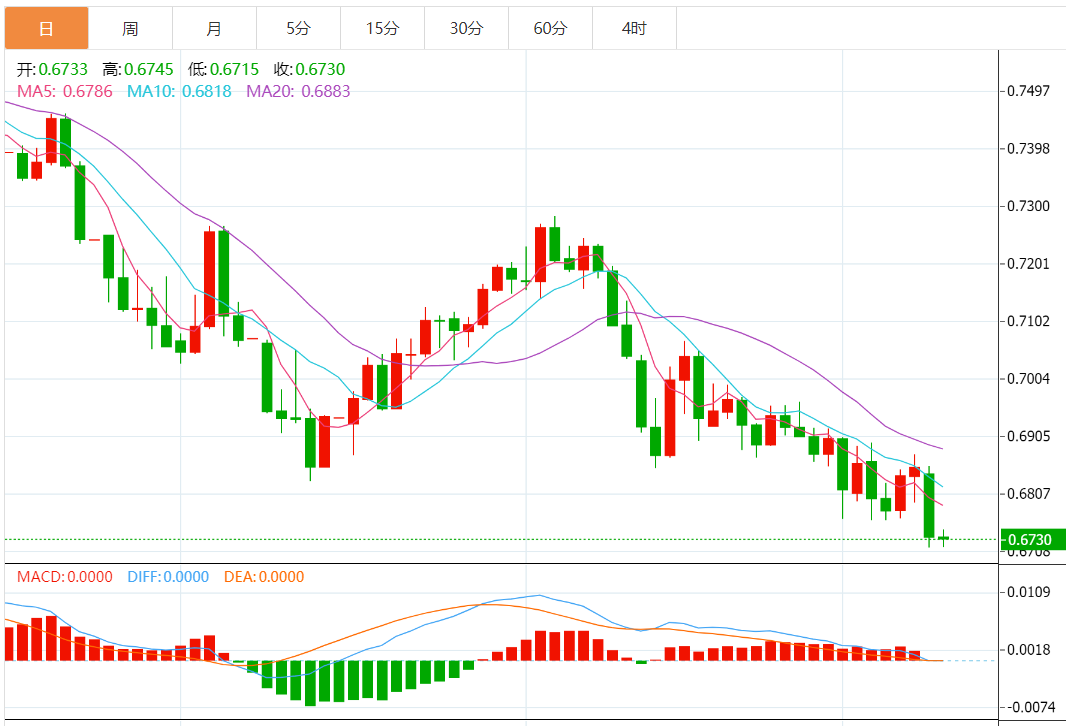1066x726 pixels.
Task: Click the 0.0018 MACD axis label
Action: point(1029,650)
